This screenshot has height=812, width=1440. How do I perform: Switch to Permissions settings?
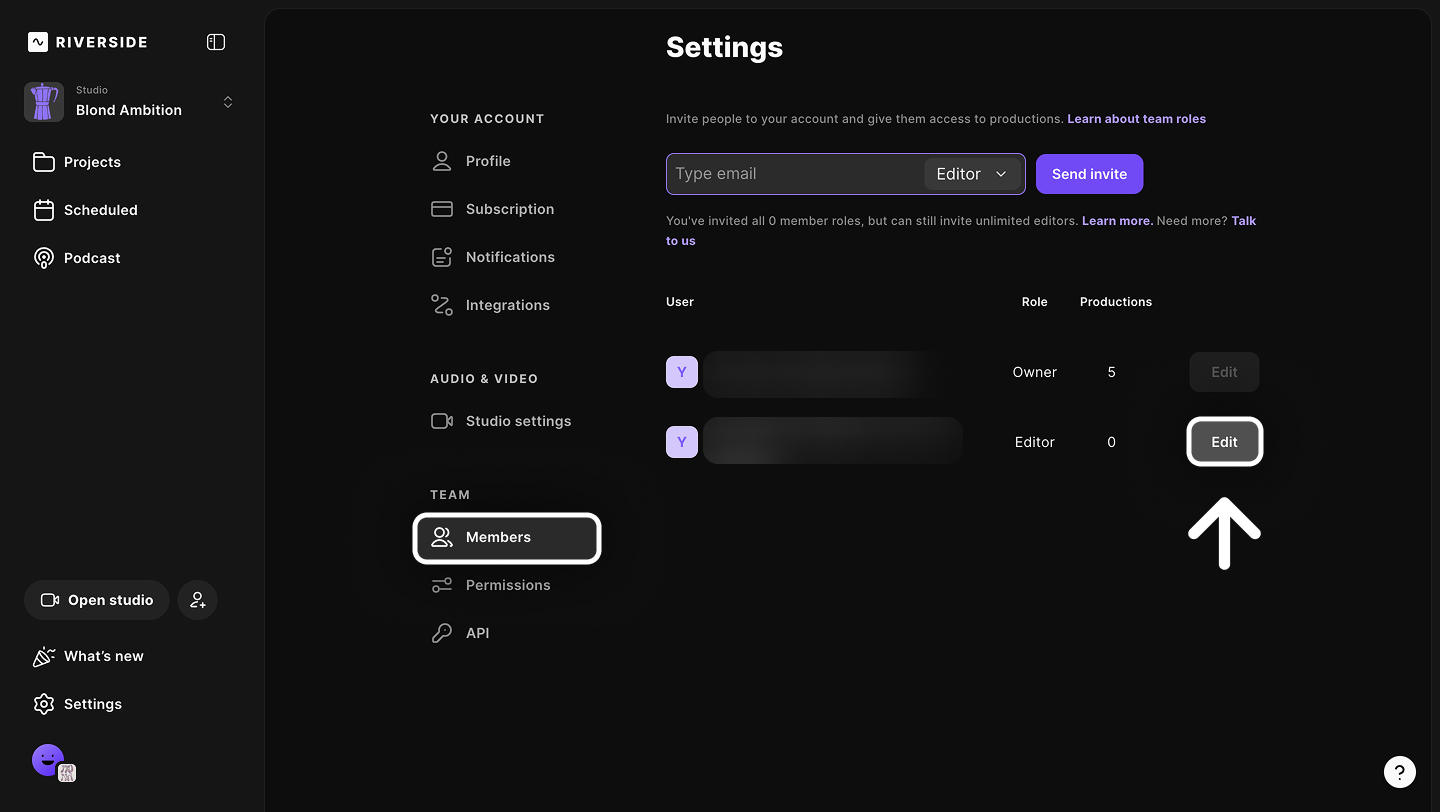507,585
